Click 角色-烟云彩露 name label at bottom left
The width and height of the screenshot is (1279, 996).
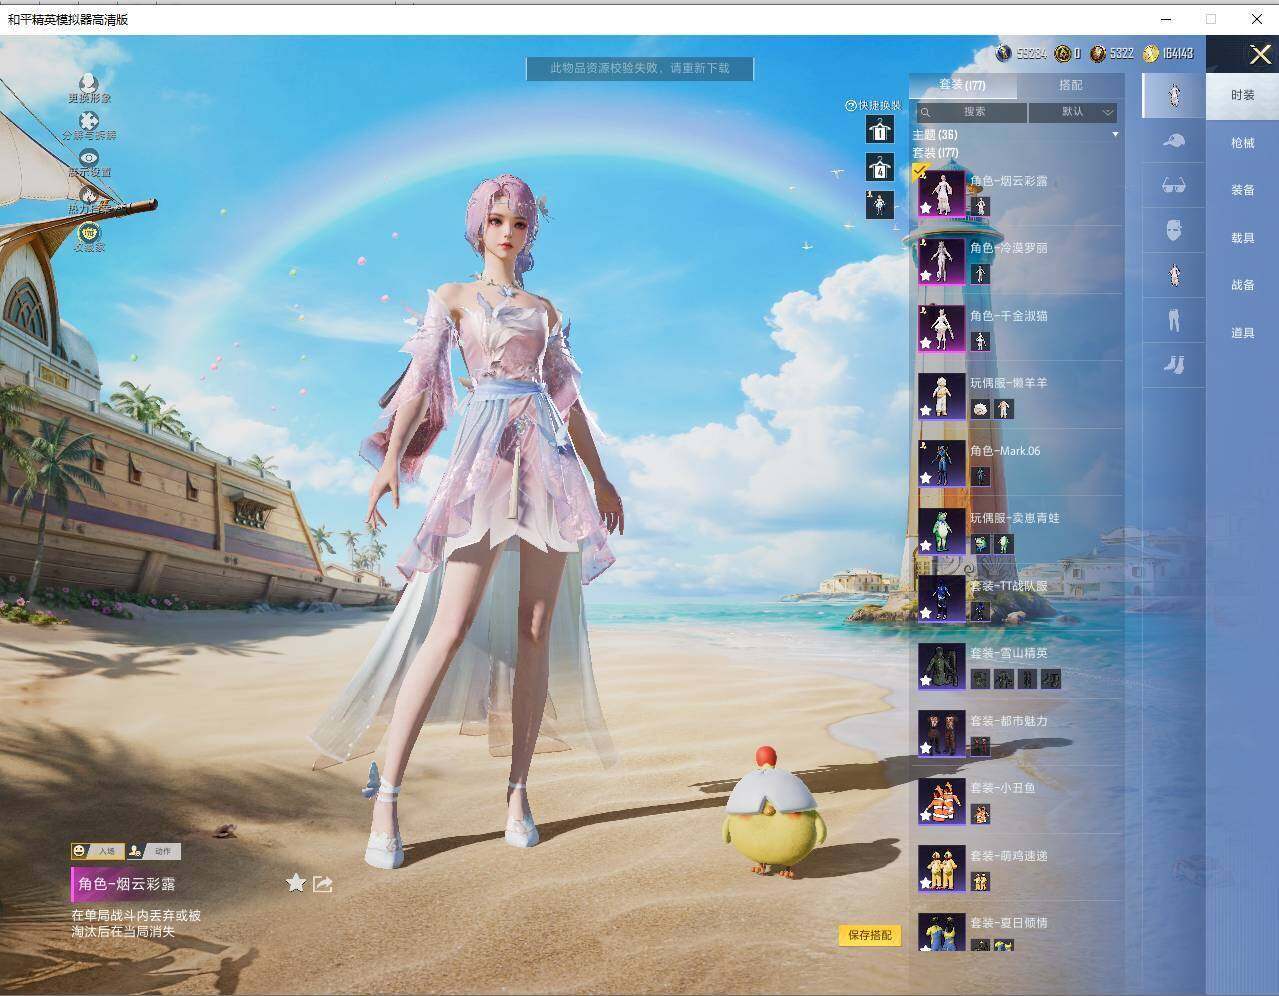(x=127, y=884)
